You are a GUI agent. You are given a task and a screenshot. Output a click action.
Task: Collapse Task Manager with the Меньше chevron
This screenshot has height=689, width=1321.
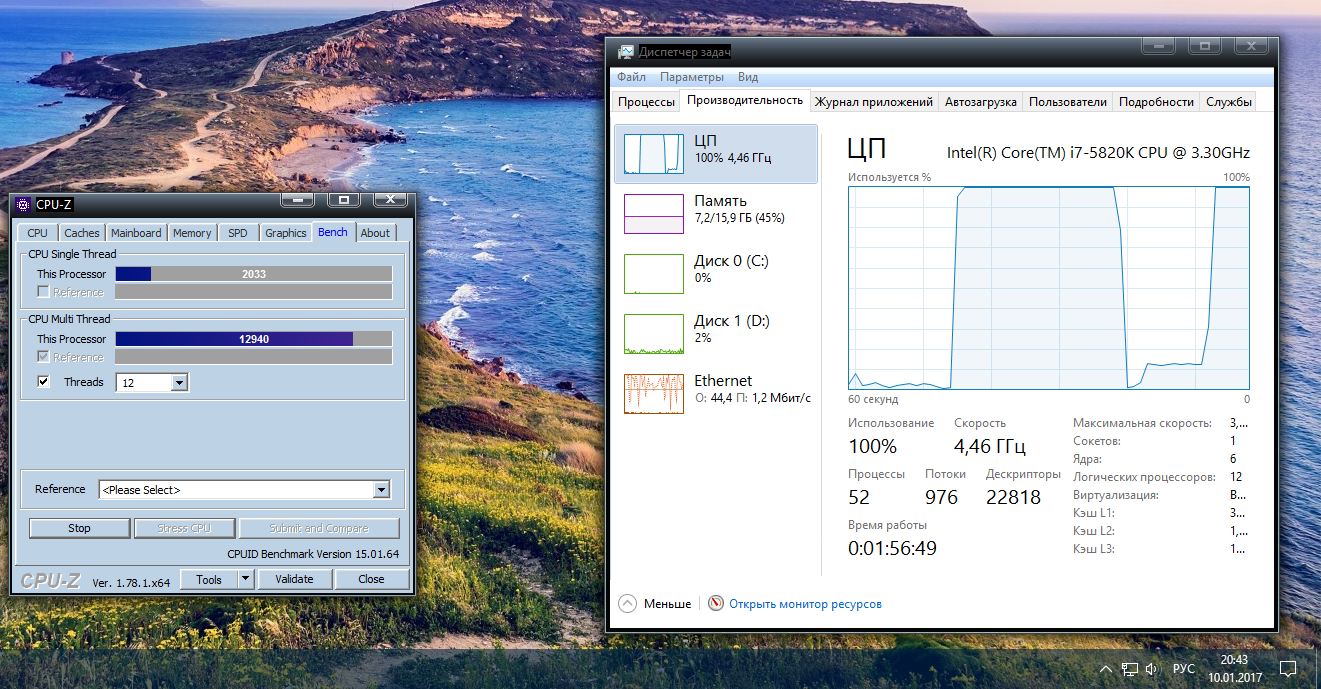coord(627,604)
